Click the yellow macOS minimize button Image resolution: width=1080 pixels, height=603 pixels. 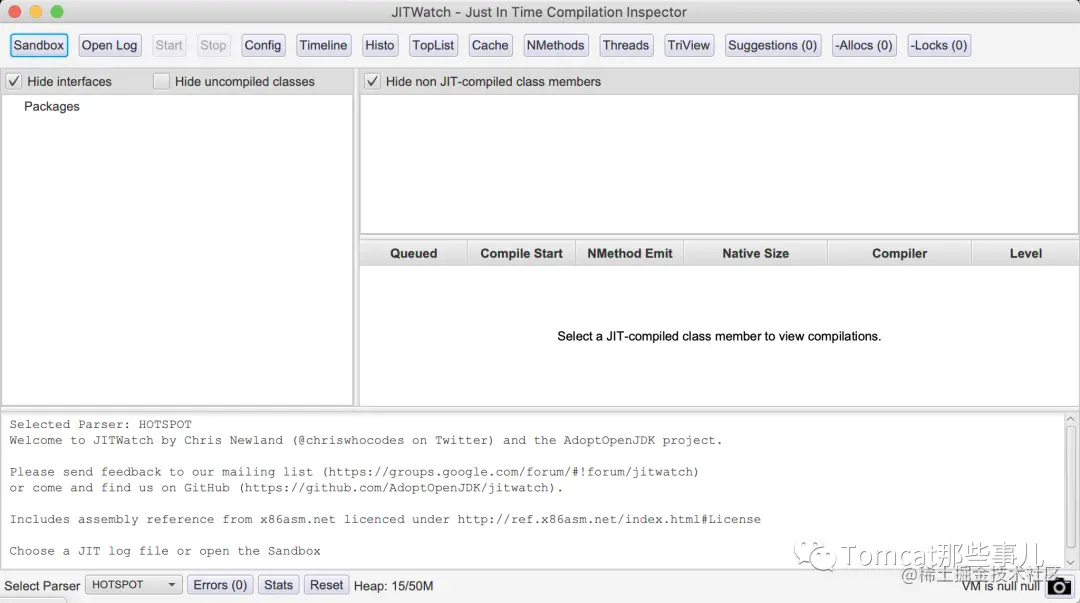point(36,12)
